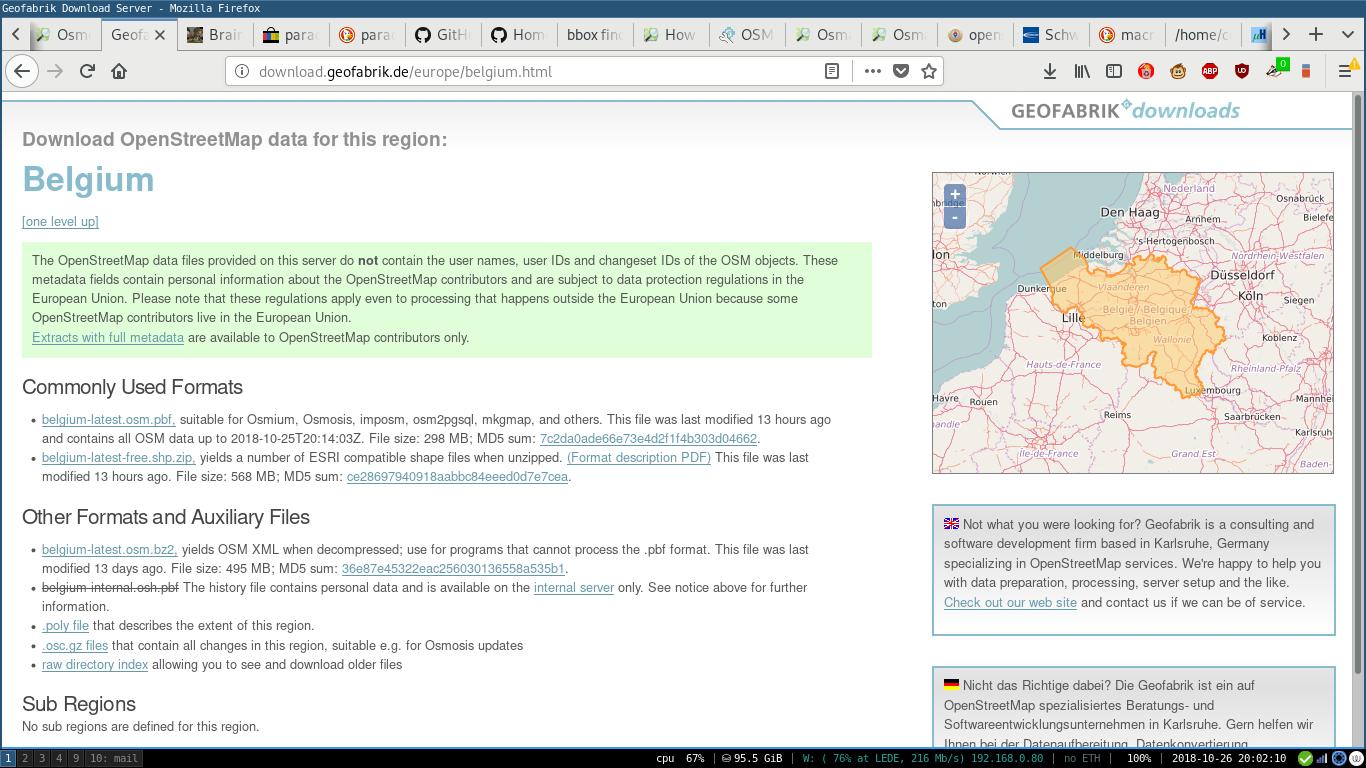Open a new tab with plus

click(1316, 34)
